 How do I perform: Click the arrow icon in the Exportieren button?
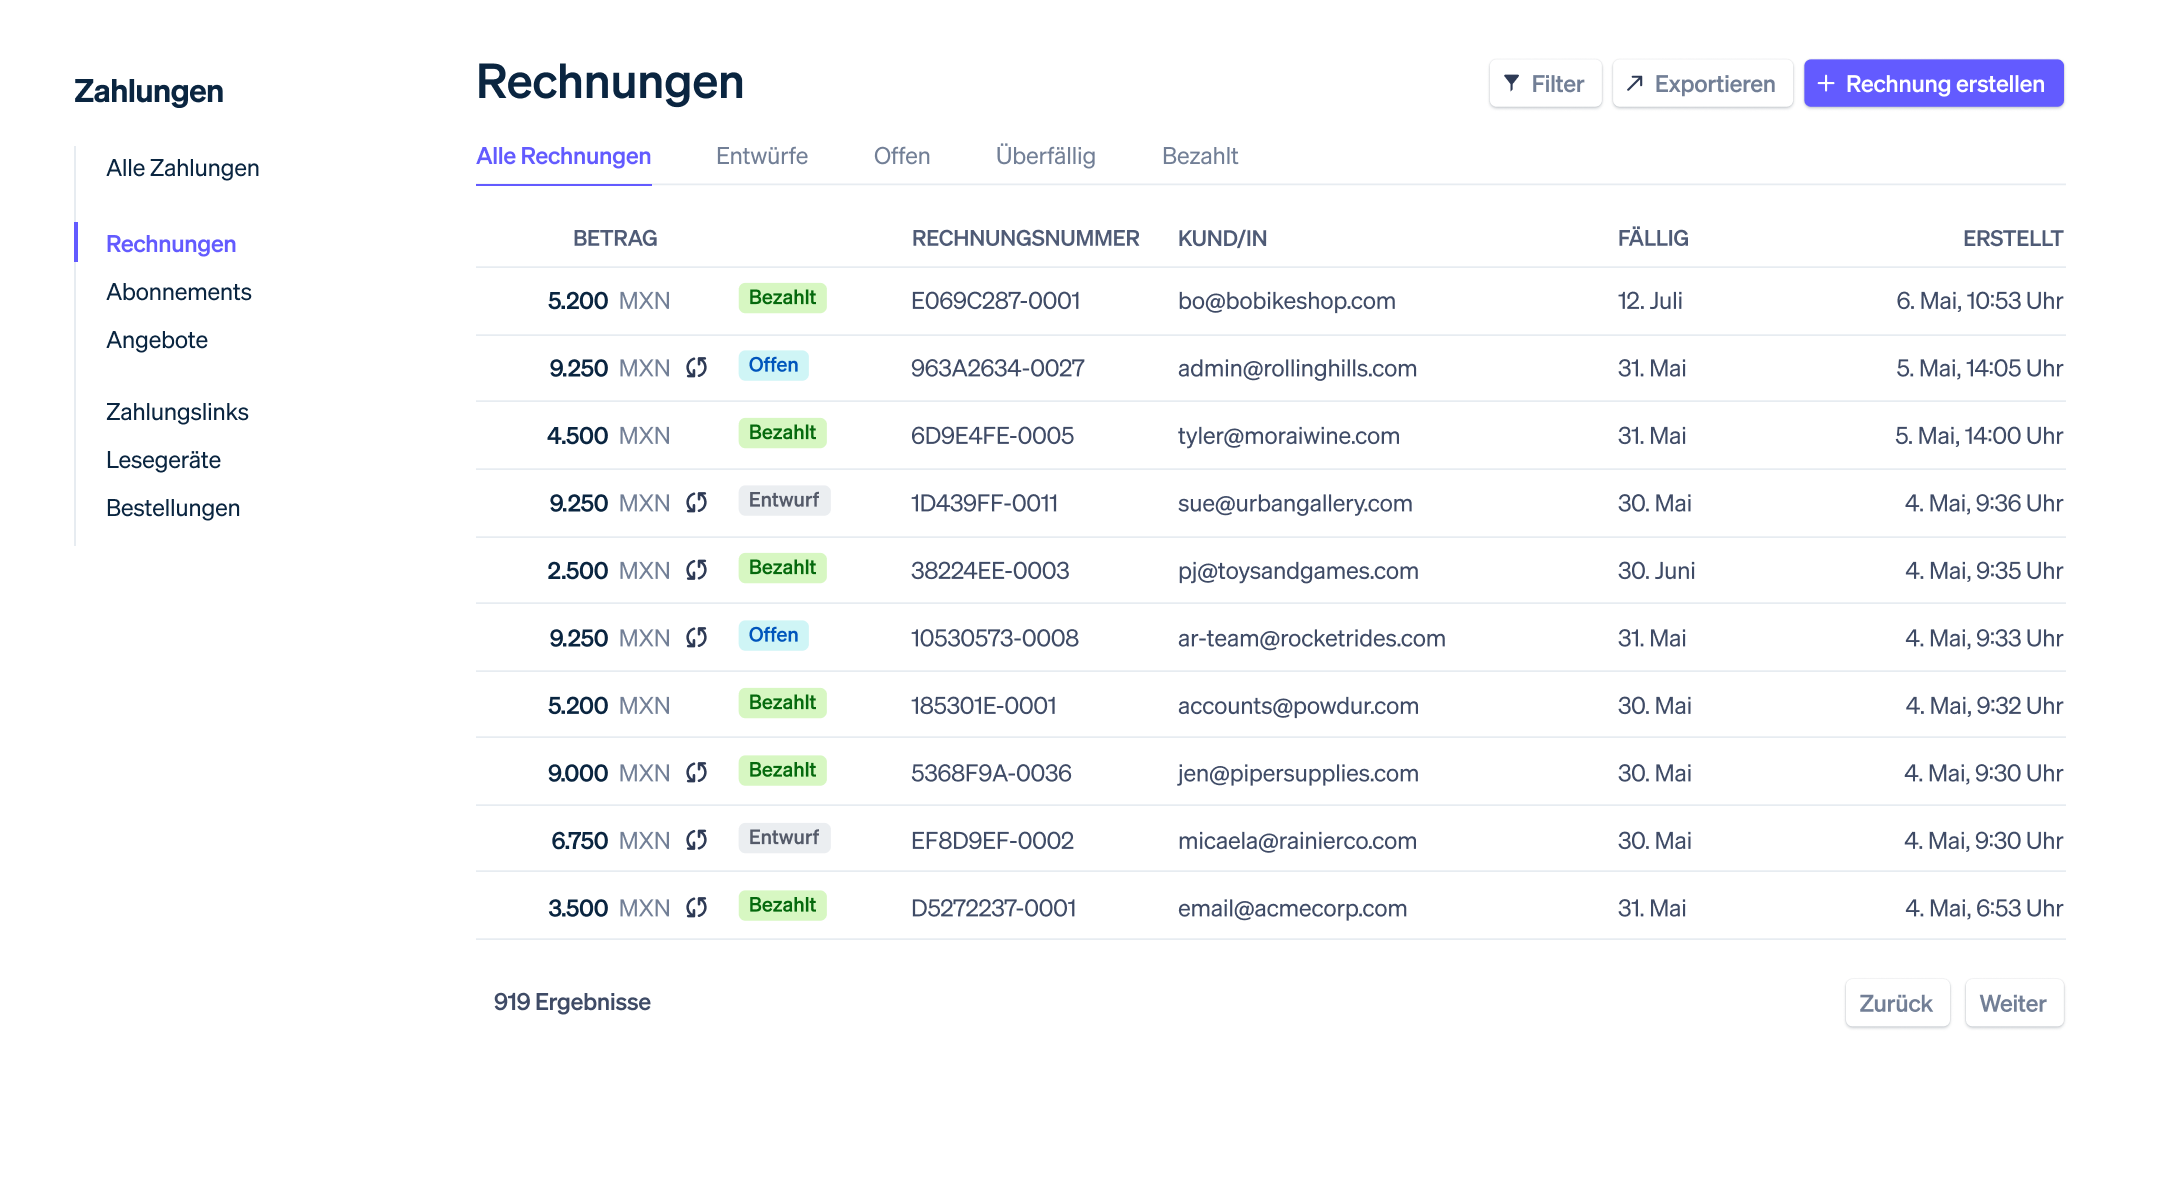coord(1635,83)
